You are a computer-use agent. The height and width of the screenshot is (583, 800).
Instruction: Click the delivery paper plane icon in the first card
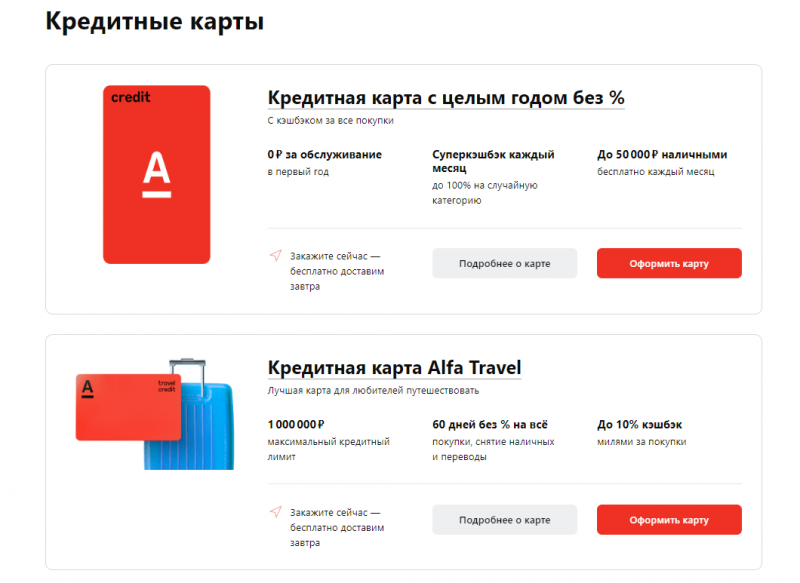pos(275,256)
